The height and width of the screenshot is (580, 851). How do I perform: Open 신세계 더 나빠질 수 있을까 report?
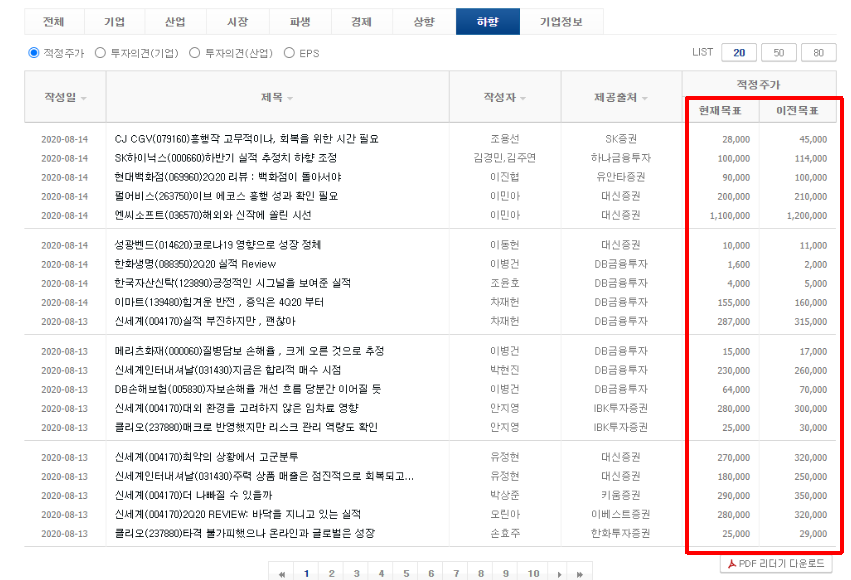(x=193, y=495)
